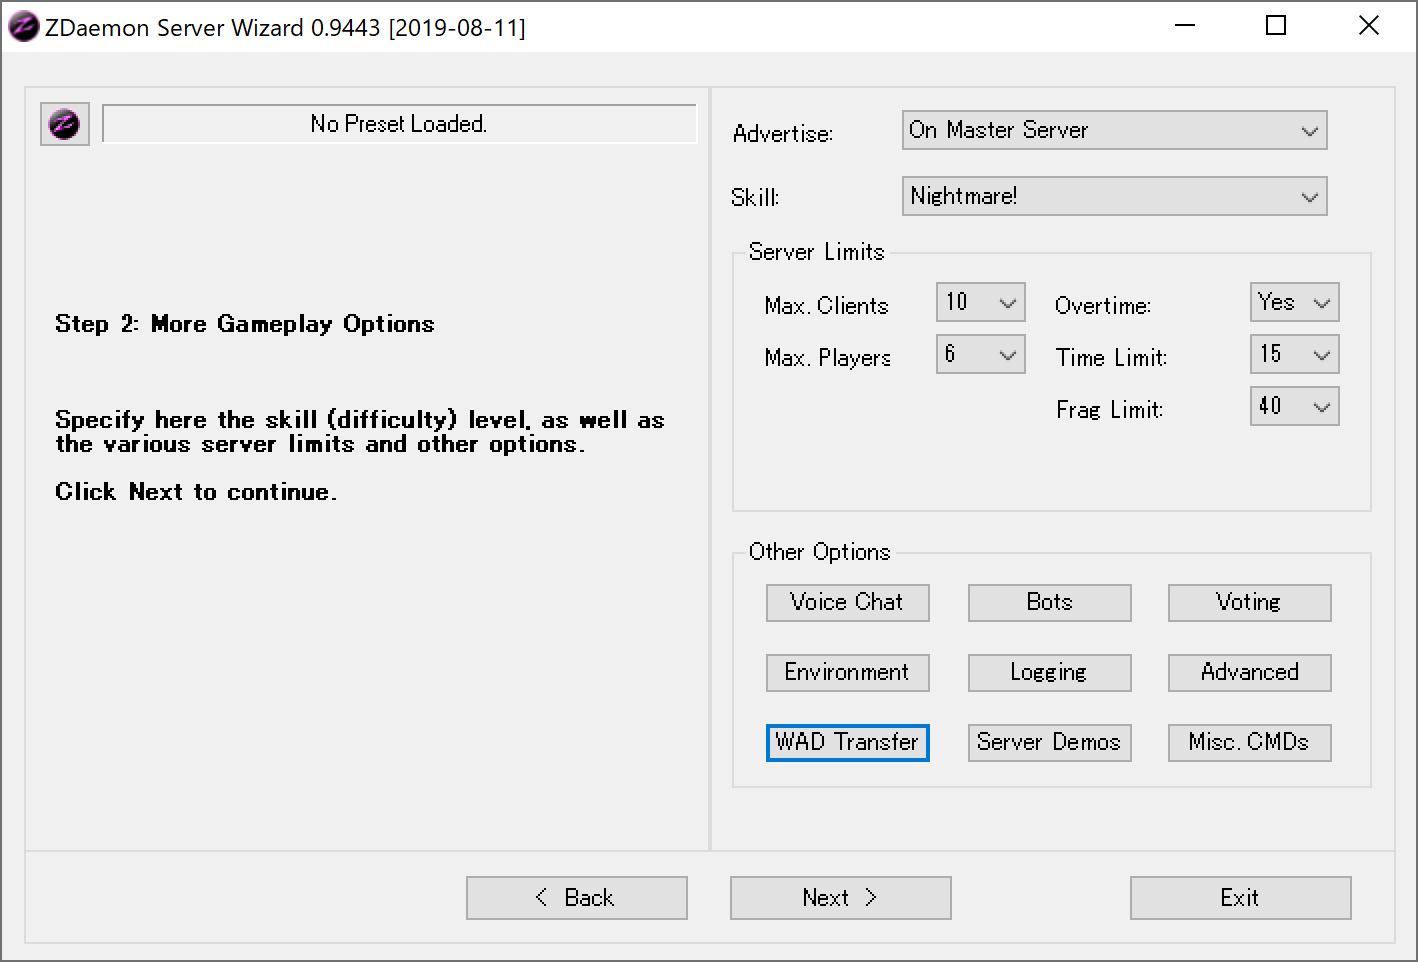Click the WAD Transfer button

pyautogui.click(x=847, y=743)
